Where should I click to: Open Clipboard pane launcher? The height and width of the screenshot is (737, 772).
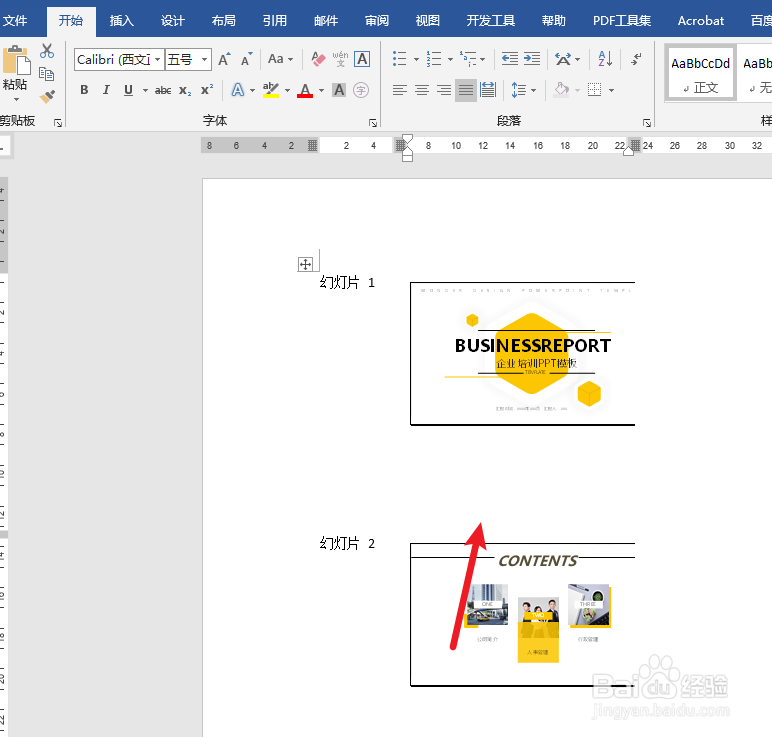pos(58,123)
